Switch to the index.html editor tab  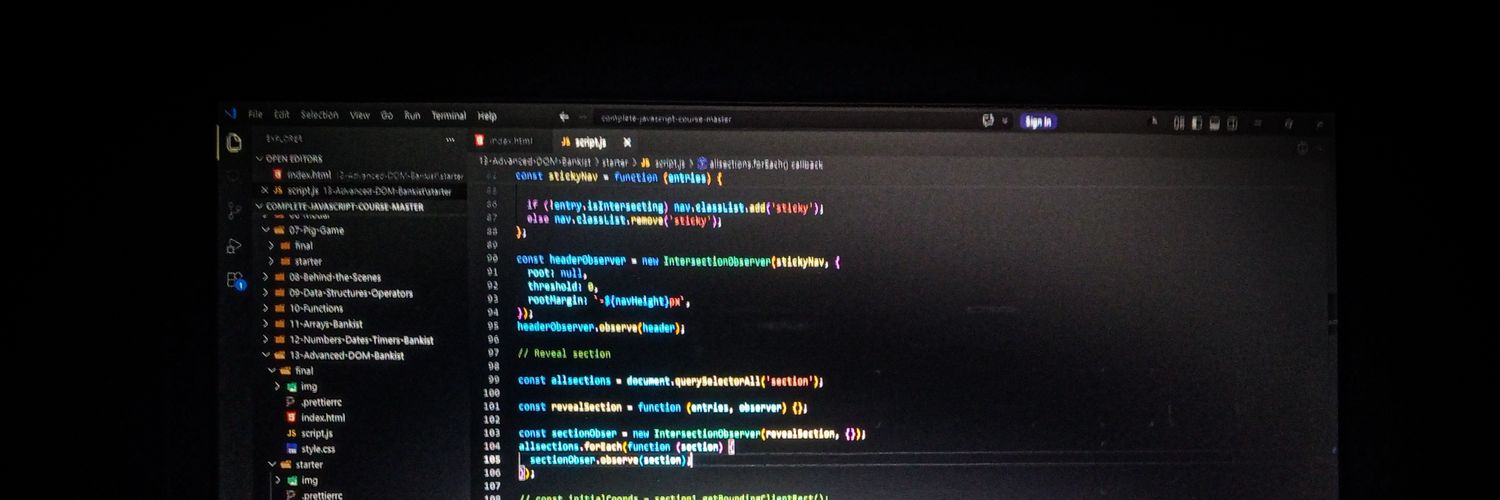(x=506, y=141)
